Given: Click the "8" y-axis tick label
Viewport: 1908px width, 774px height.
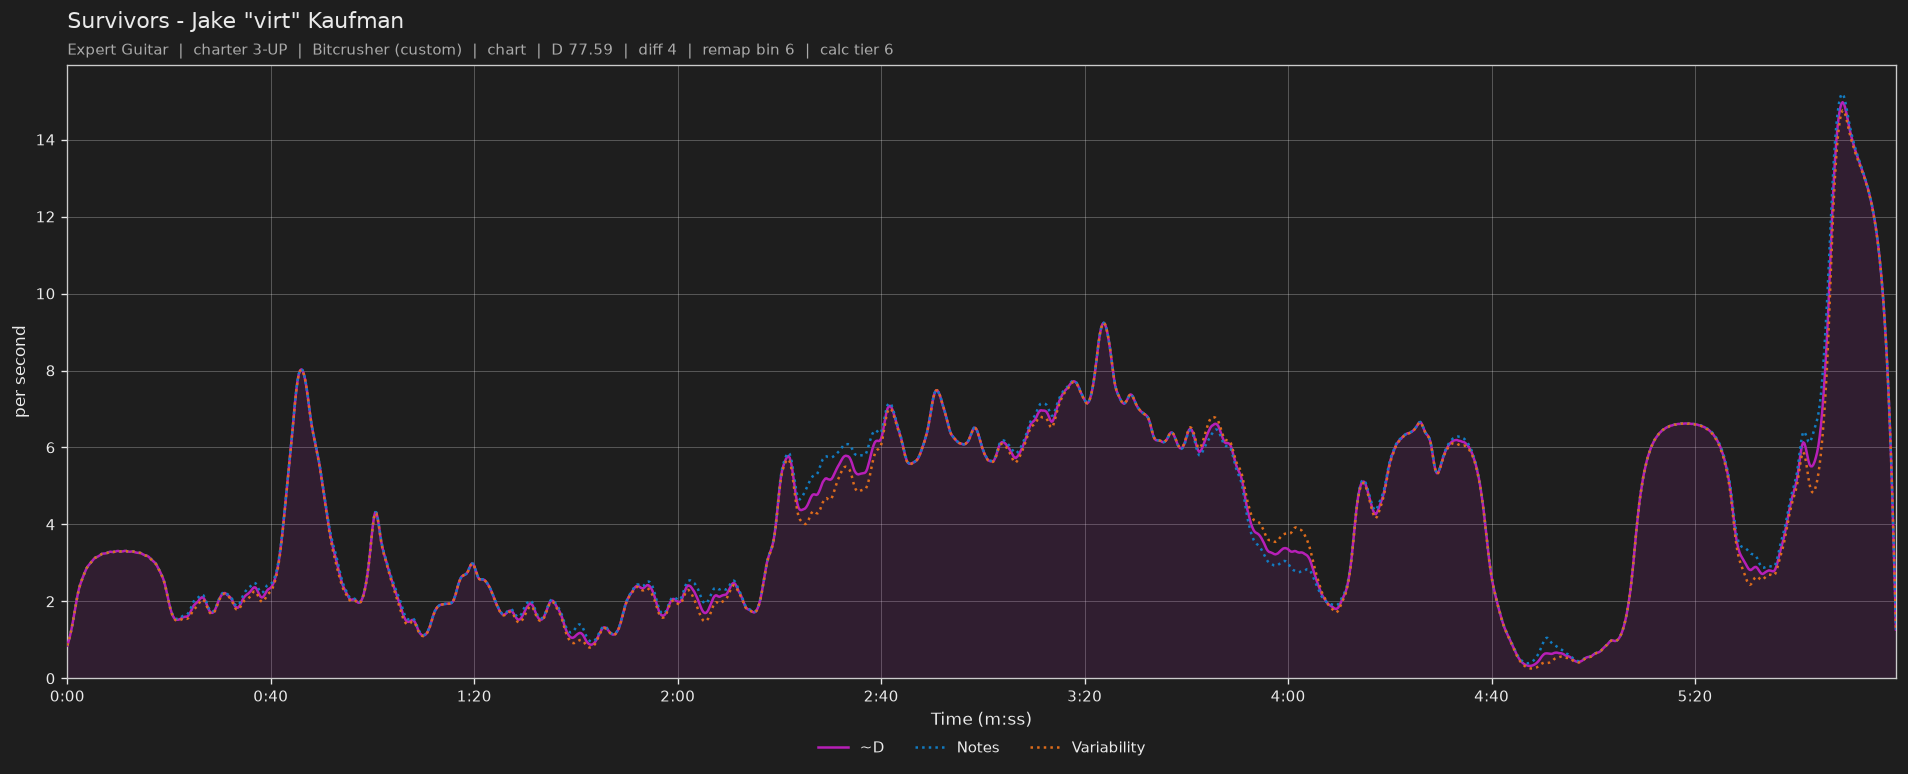Looking at the screenshot, I should [53, 372].
